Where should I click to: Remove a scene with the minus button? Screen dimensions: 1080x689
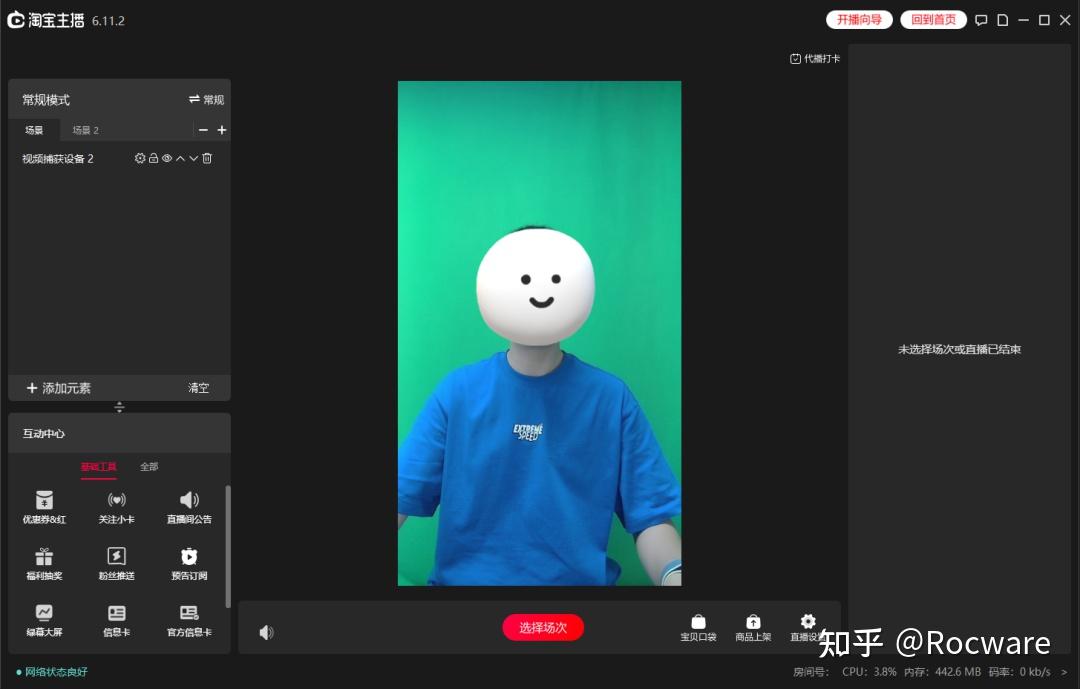coord(203,130)
